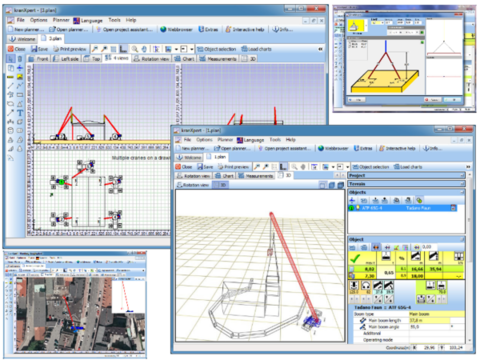Pick the Rectangle tool in the 3.plan drawing palette

pyautogui.click(x=20, y=95)
